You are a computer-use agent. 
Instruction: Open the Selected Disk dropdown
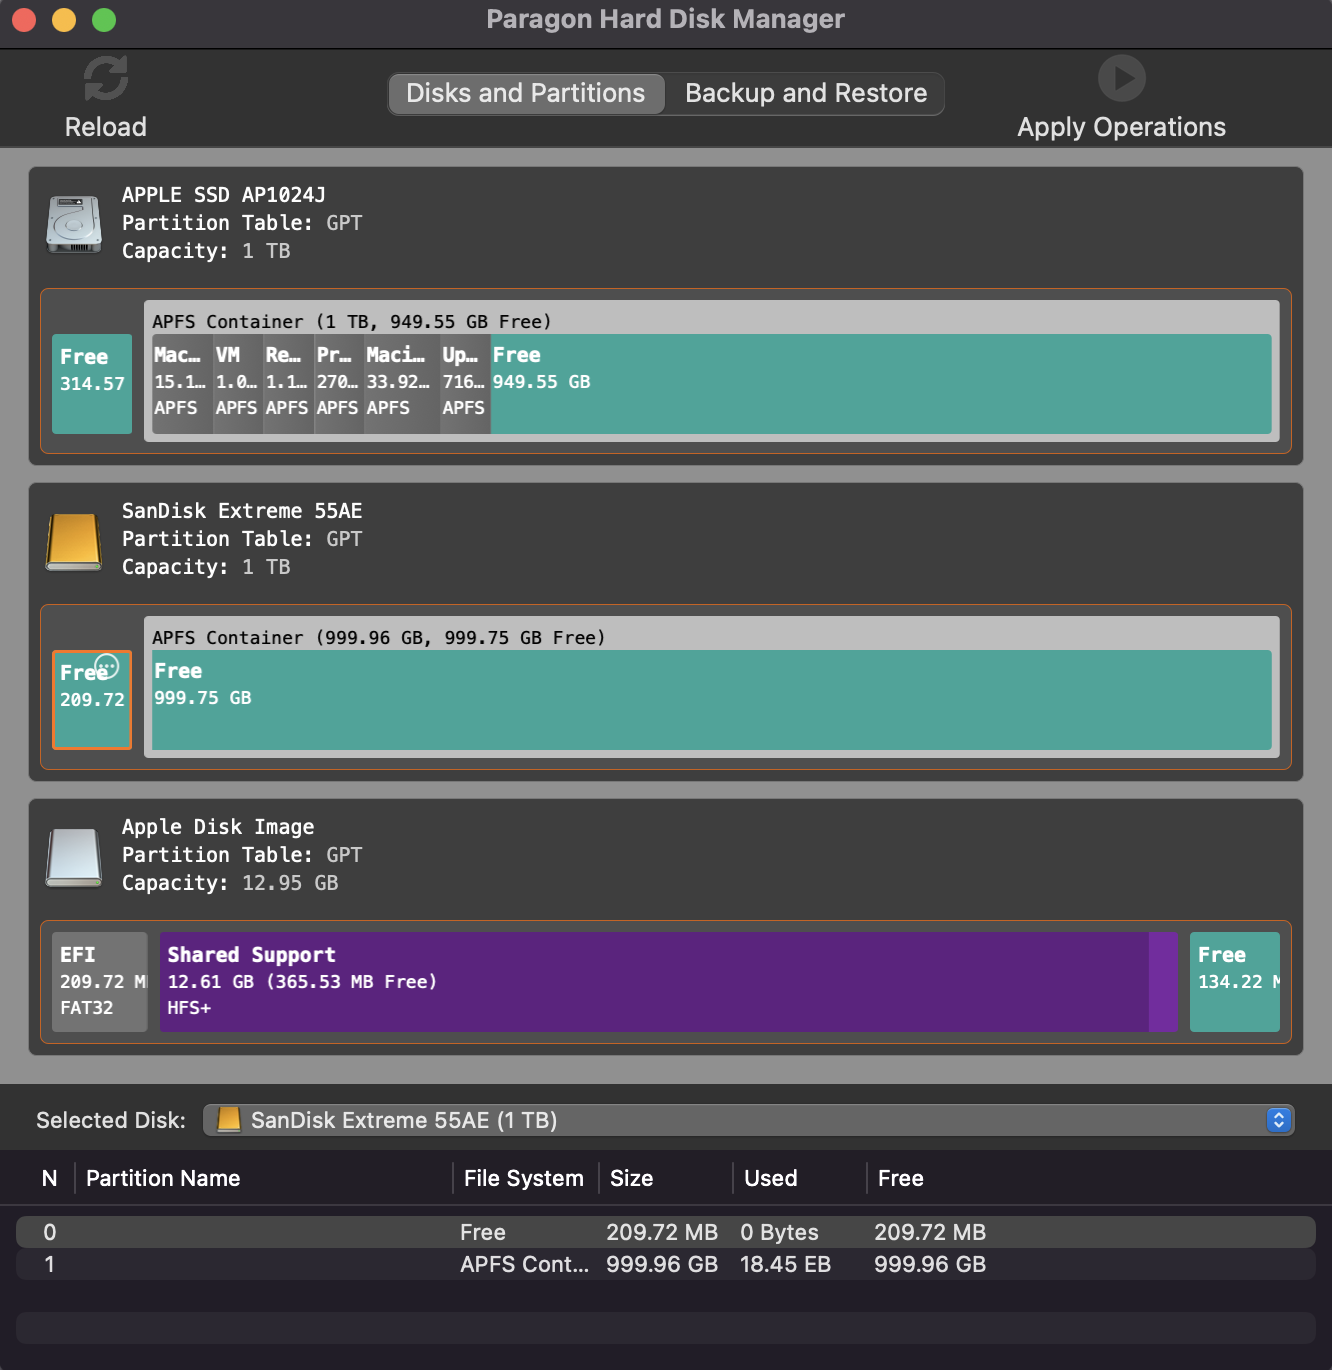(740, 1120)
